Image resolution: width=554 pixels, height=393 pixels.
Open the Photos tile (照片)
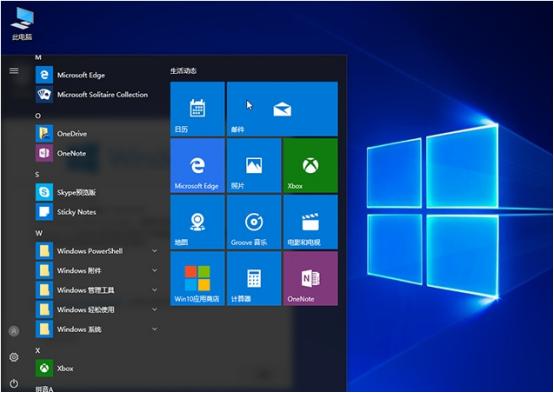[x=254, y=165]
